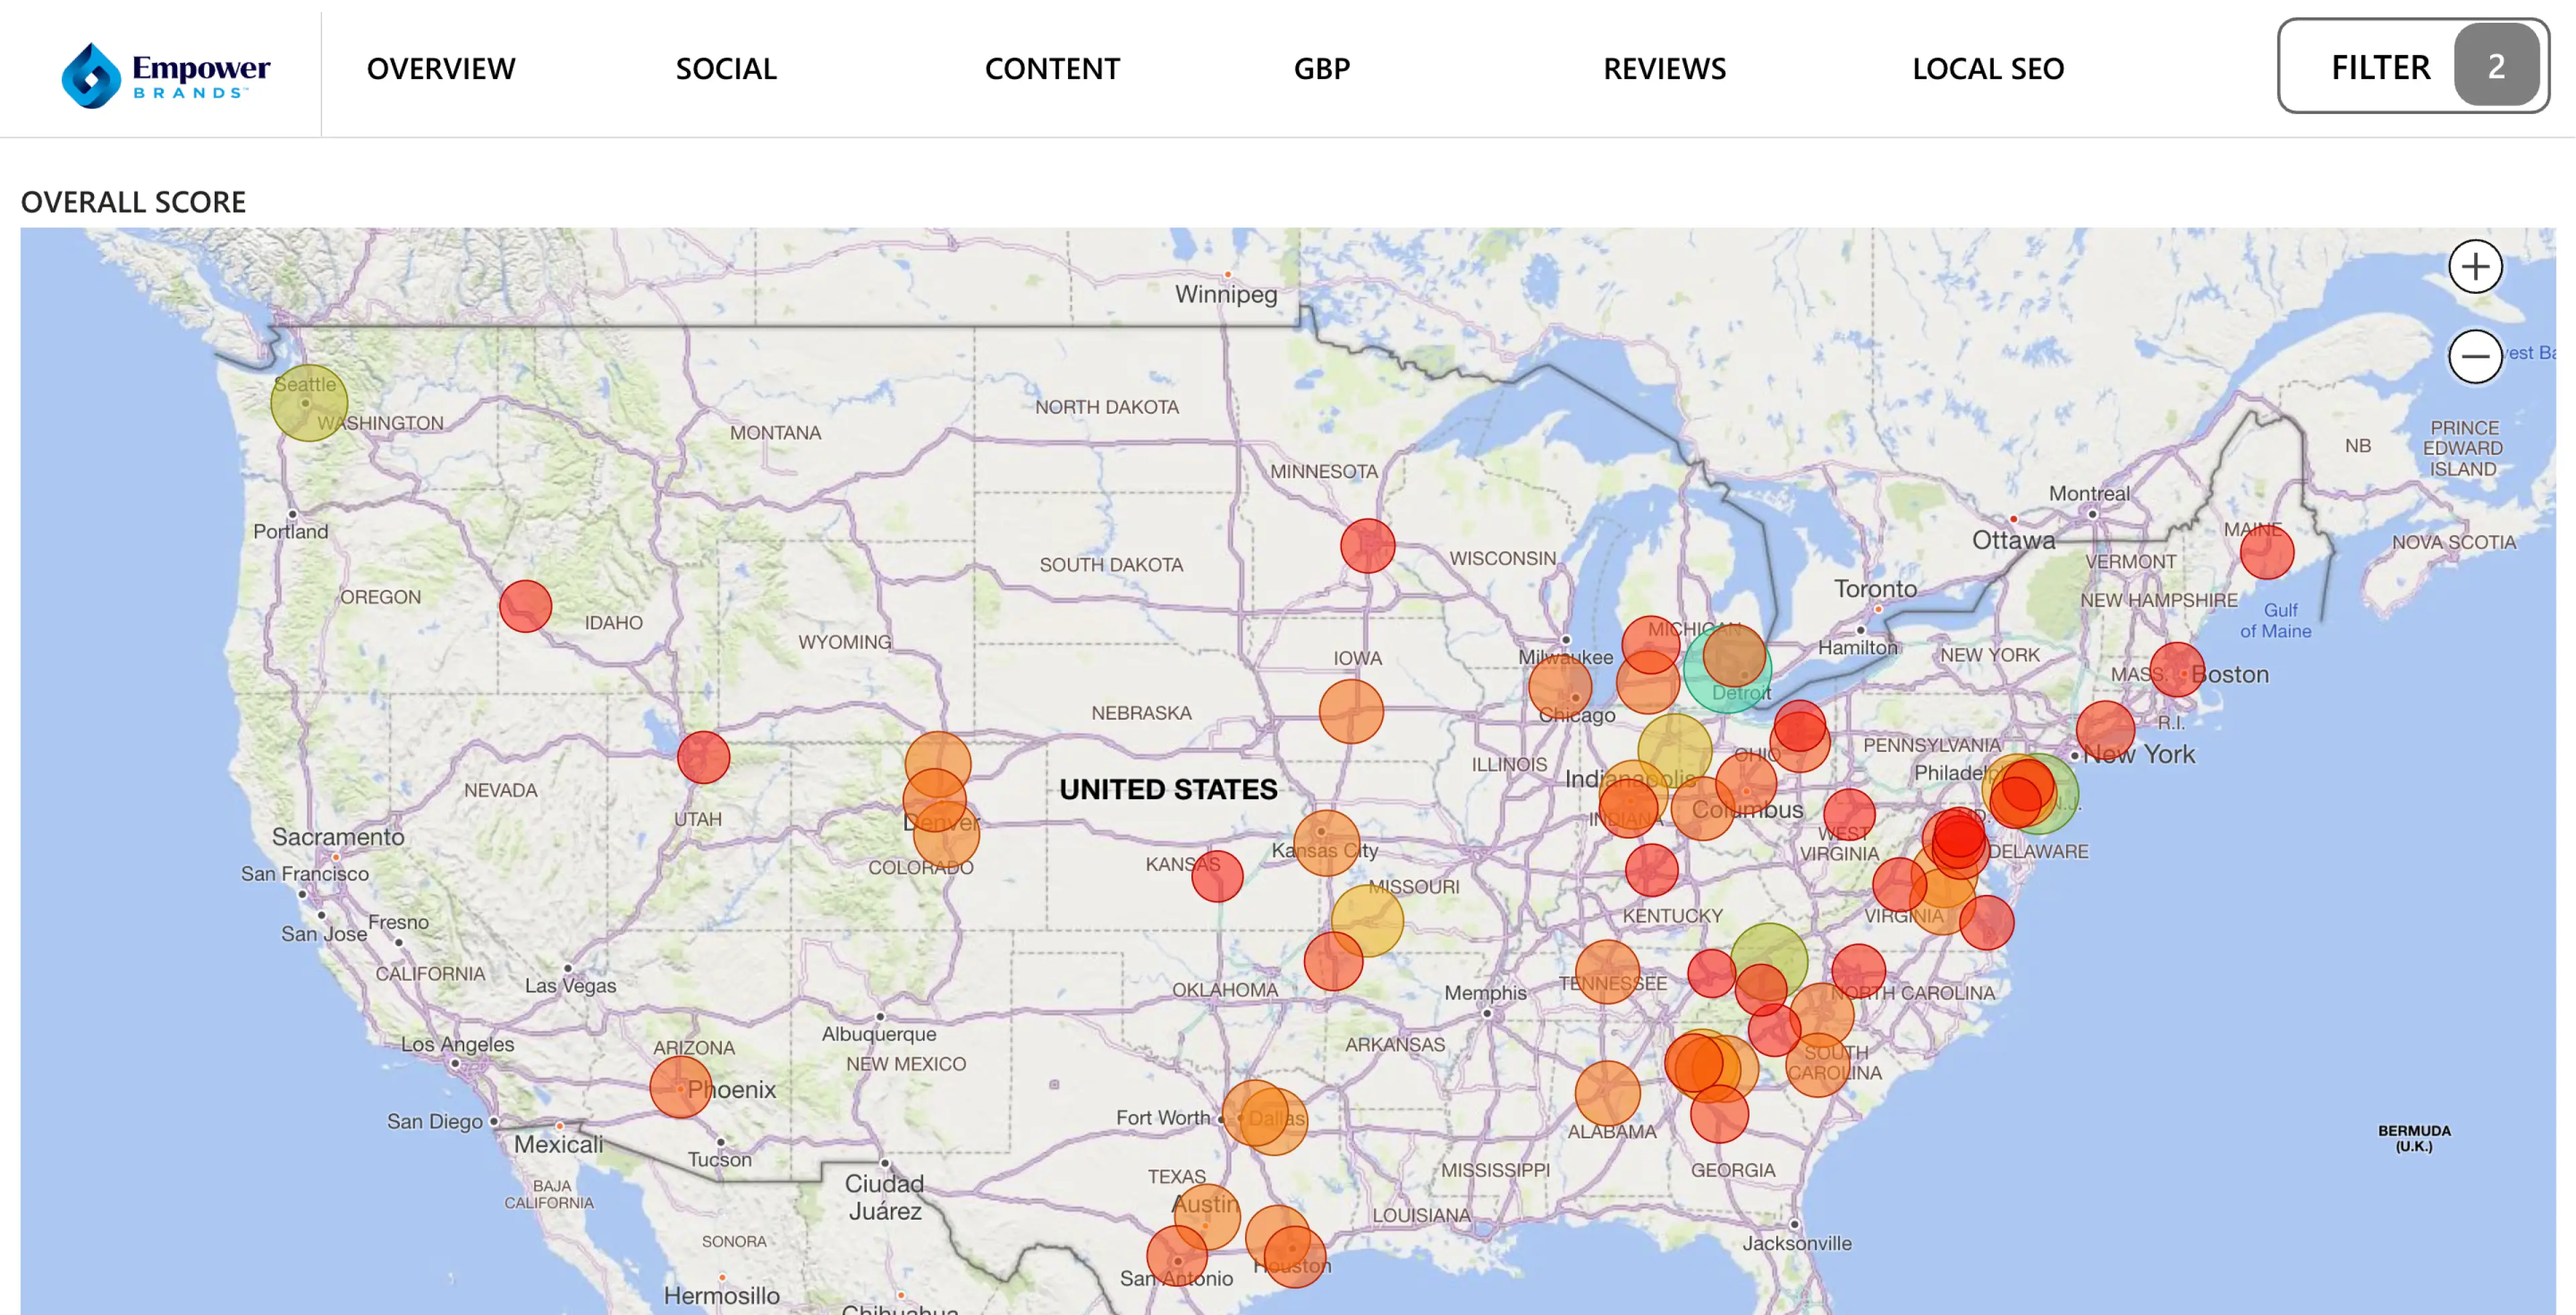The height and width of the screenshot is (1315, 2576).
Task: Click the NEBRASKA state label
Action: [x=1141, y=713]
